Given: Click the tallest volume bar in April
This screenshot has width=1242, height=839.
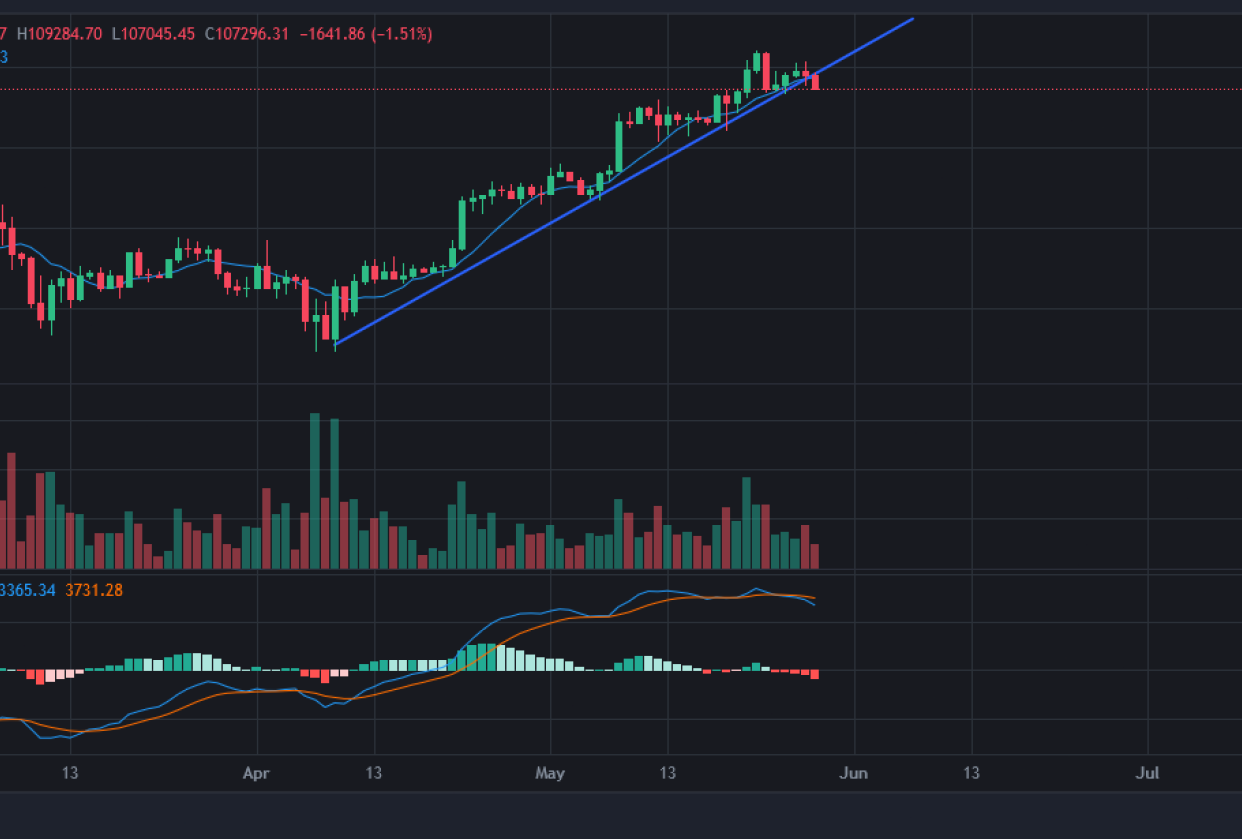Looking at the screenshot, I should (x=315, y=490).
